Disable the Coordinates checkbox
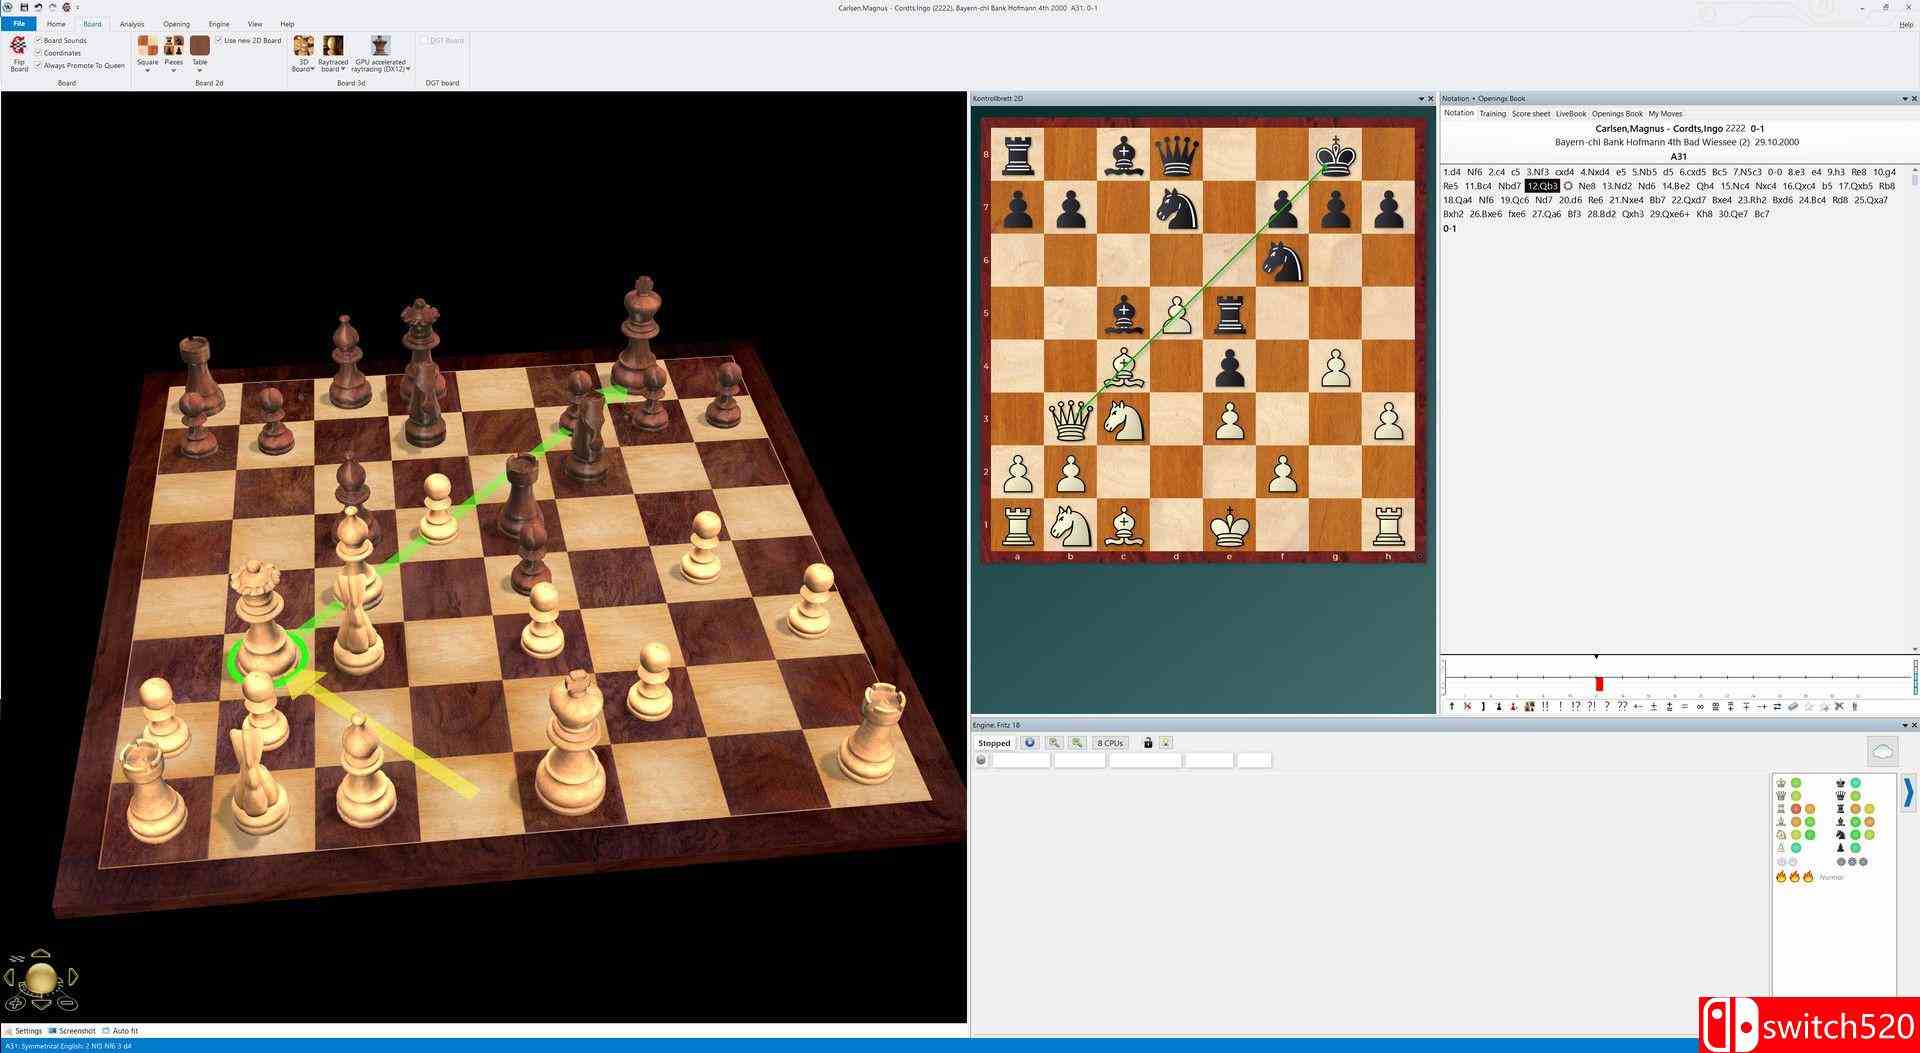This screenshot has width=1920, height=1053. pos(38,53)
